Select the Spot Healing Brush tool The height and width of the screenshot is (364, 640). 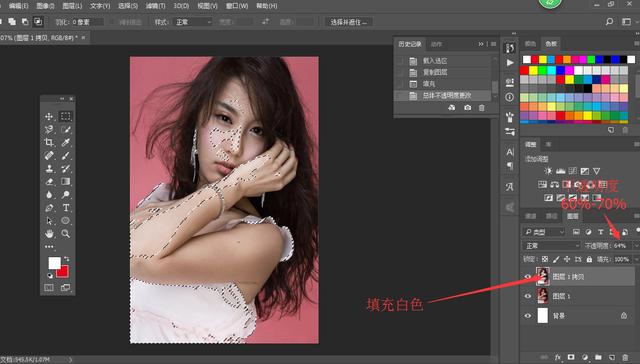pos(49,155)
